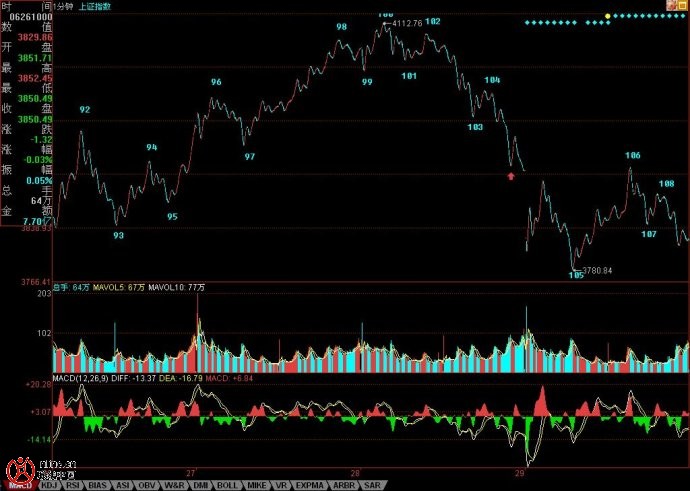This screenshot has height=491, width=690.
Task: Open the RSI indicator tab
Action: (73, 485)
